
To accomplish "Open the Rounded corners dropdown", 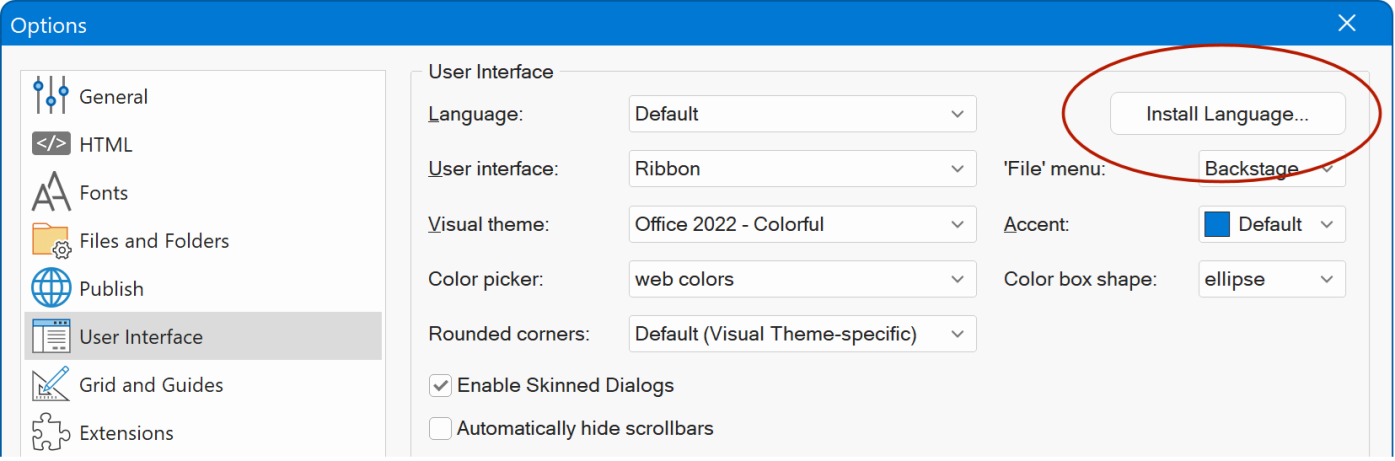I will pyautogui.click(x=802, y=334).
